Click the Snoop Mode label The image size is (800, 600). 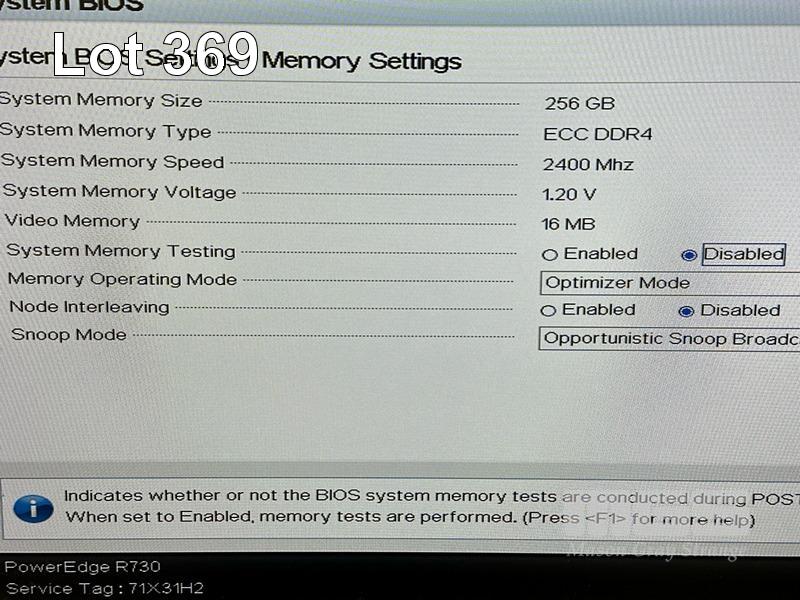[69, 335]
